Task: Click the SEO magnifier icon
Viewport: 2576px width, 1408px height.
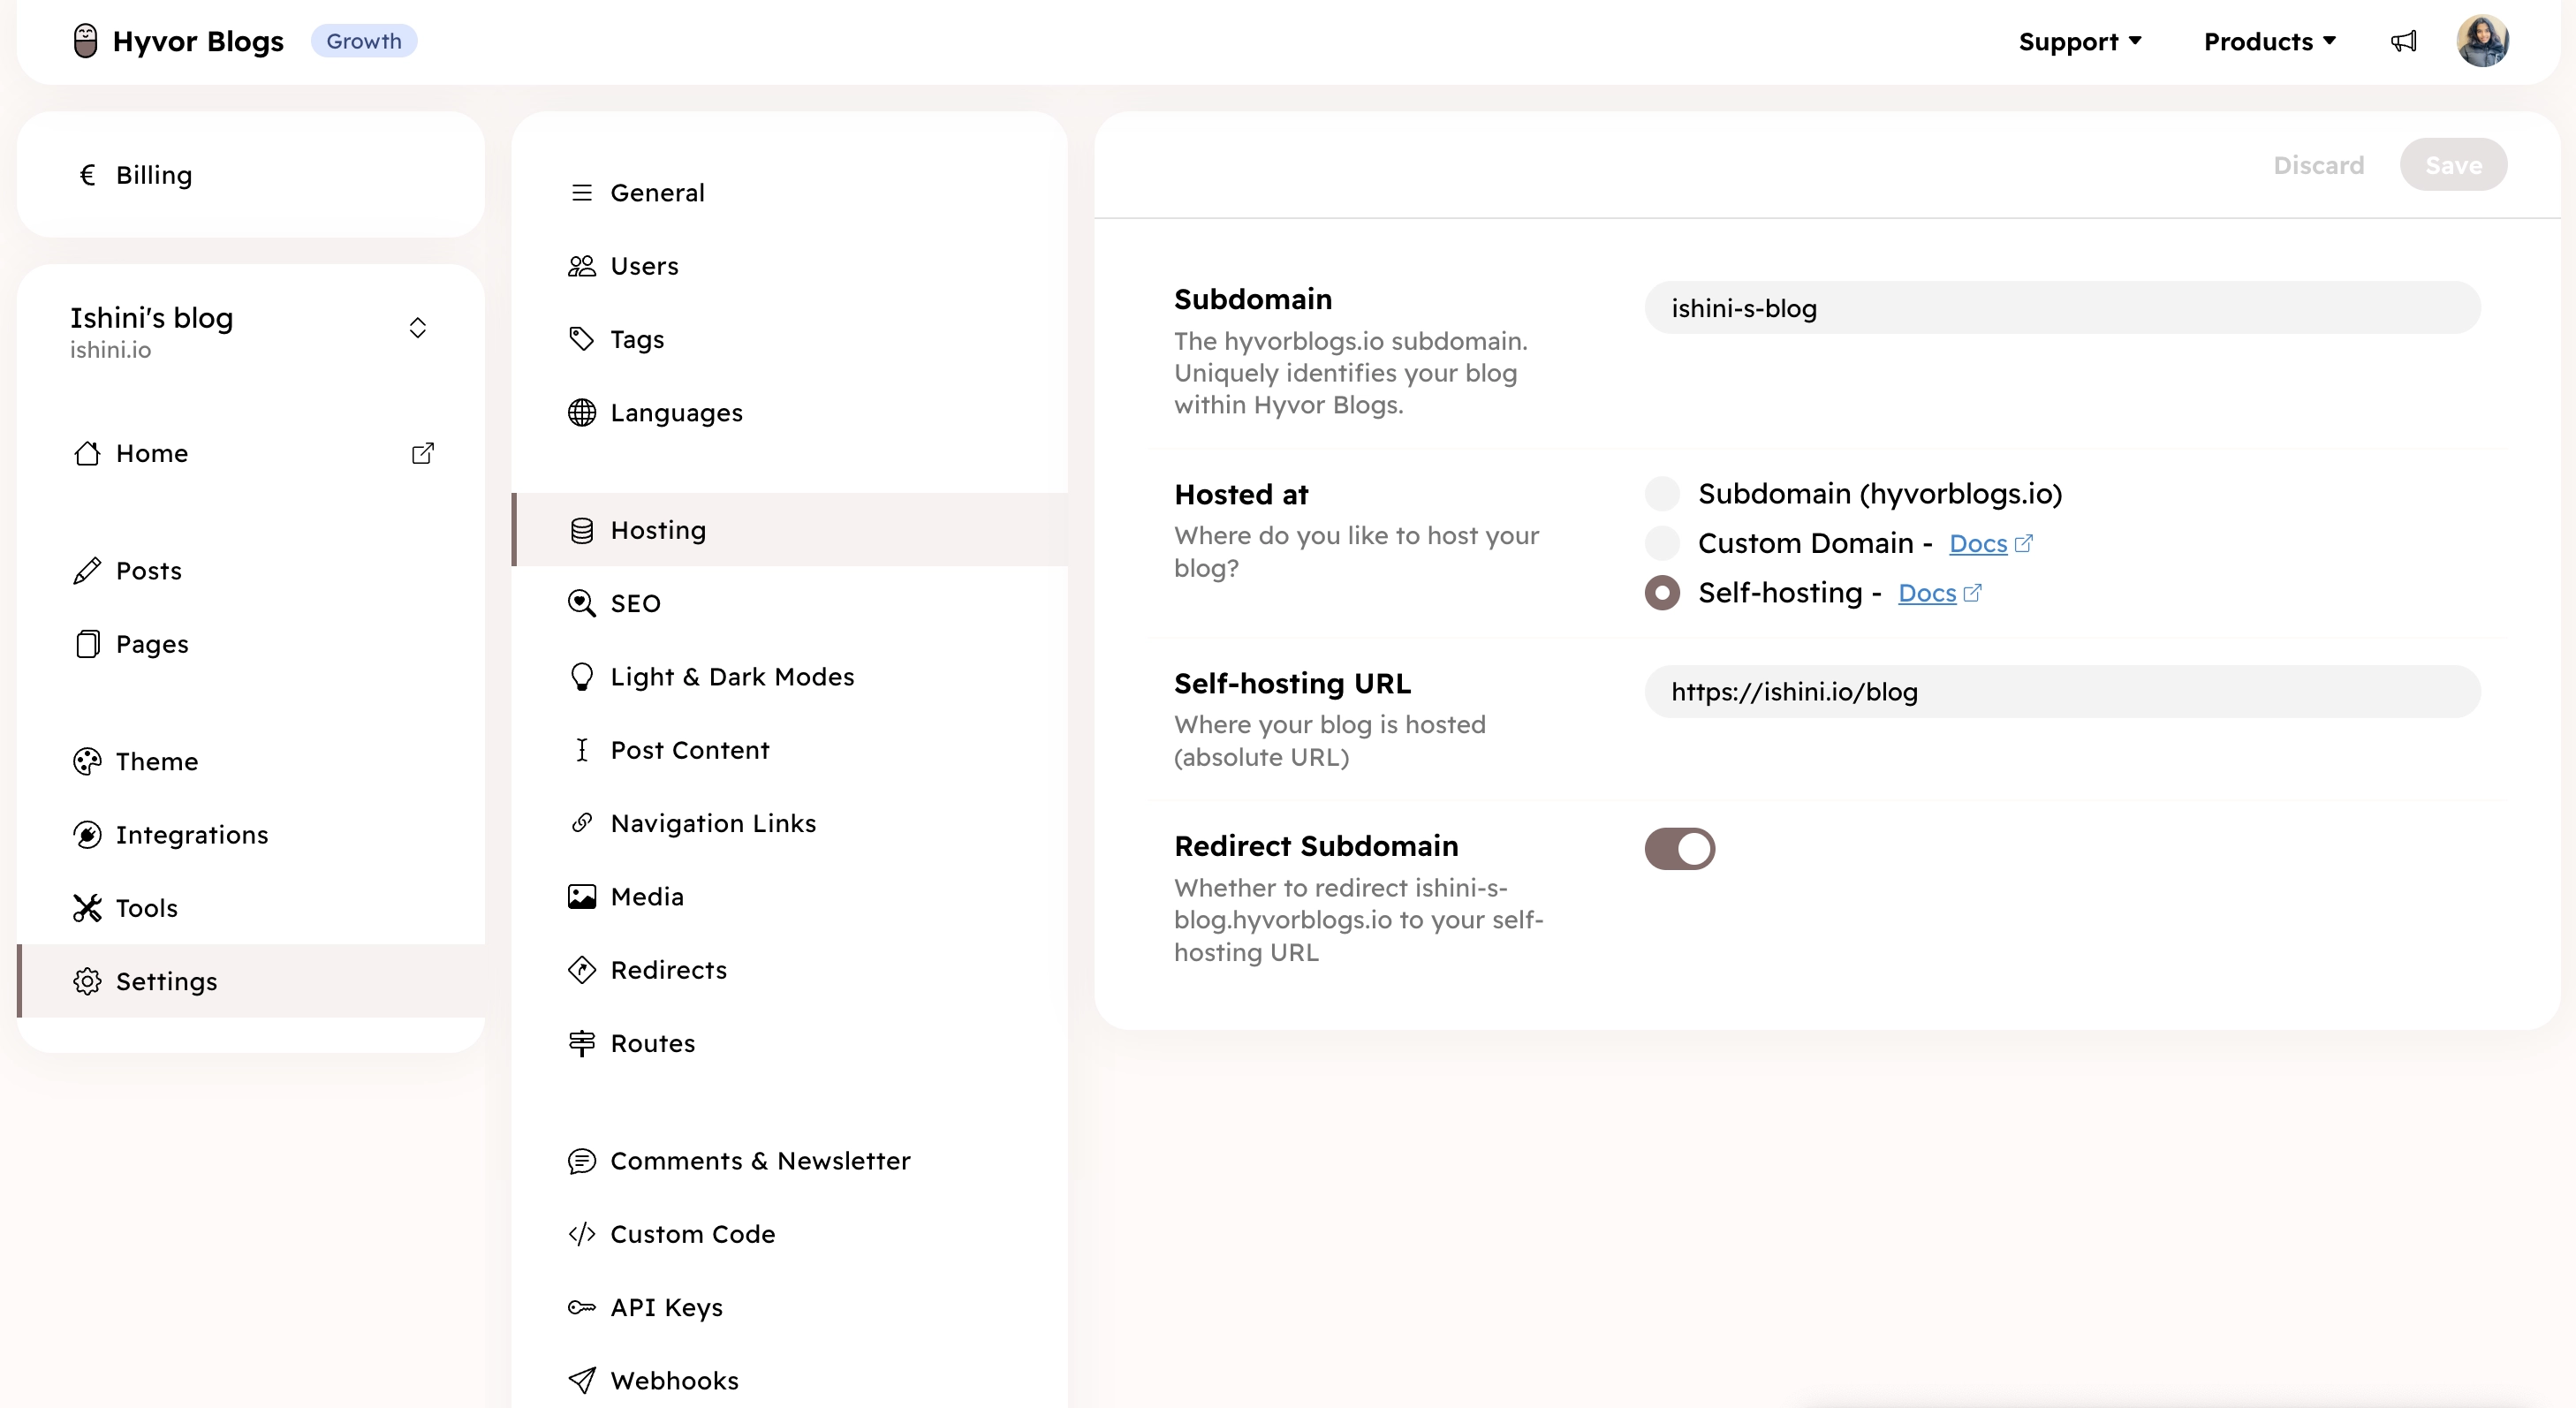Action: pos(582,603)
